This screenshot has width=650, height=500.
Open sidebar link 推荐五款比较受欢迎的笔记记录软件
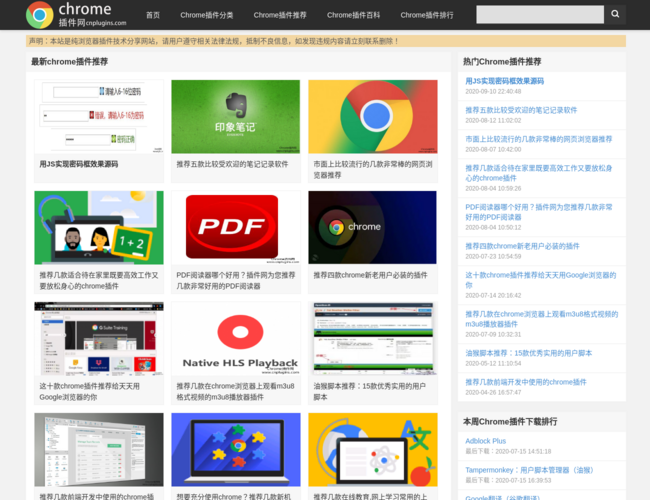(521, 110)
